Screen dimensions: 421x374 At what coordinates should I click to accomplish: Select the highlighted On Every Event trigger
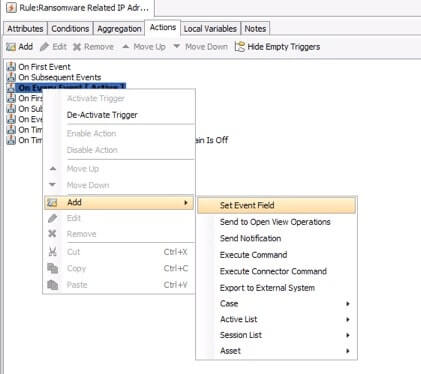click(x=72, y=87)
